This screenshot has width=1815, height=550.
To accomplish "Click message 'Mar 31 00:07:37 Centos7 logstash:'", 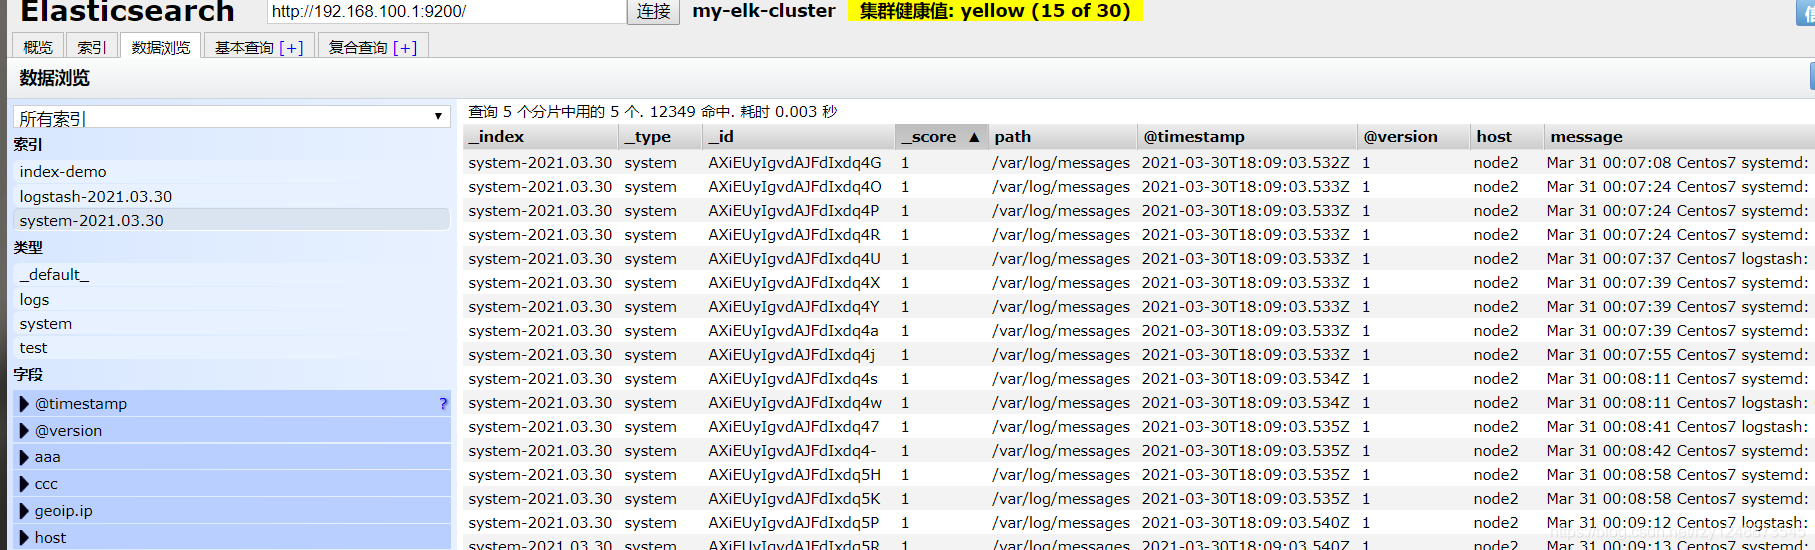I will (x=1677, y=258).
